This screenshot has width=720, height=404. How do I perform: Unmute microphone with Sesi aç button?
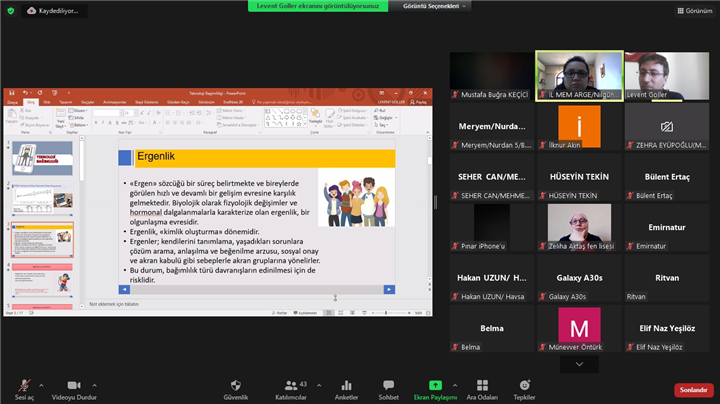pyautogui.click(x=22, y=388)
